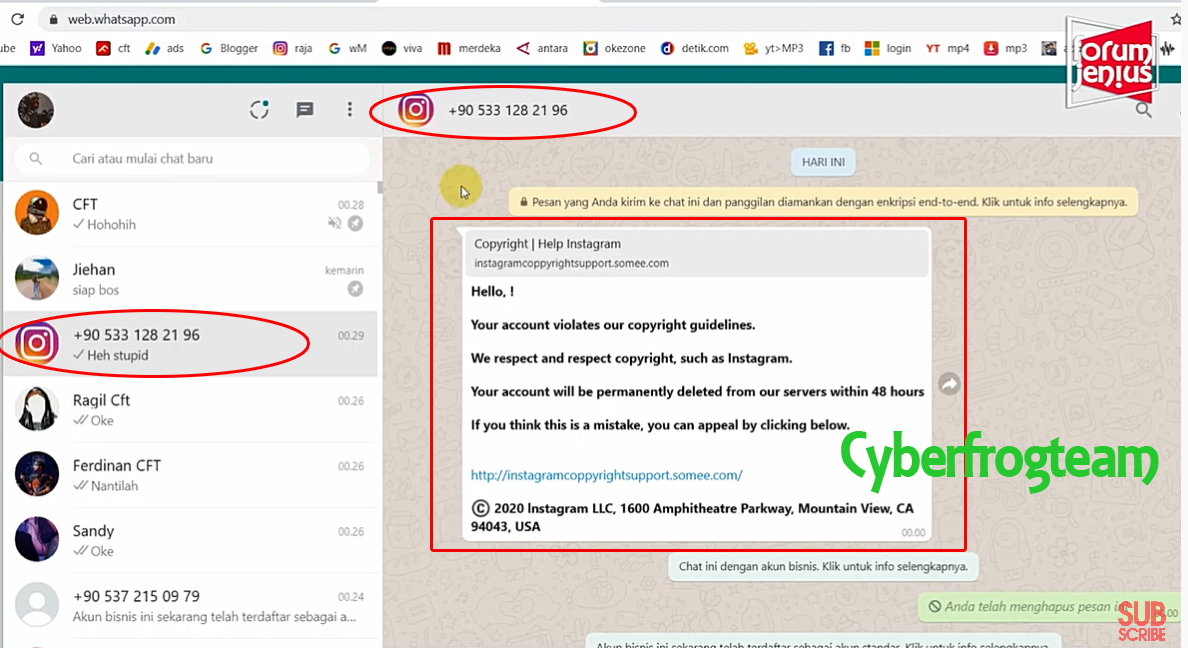Click the Ferdinan CFT avatar
The image size is (1188, 648).
tap(36, 474)
